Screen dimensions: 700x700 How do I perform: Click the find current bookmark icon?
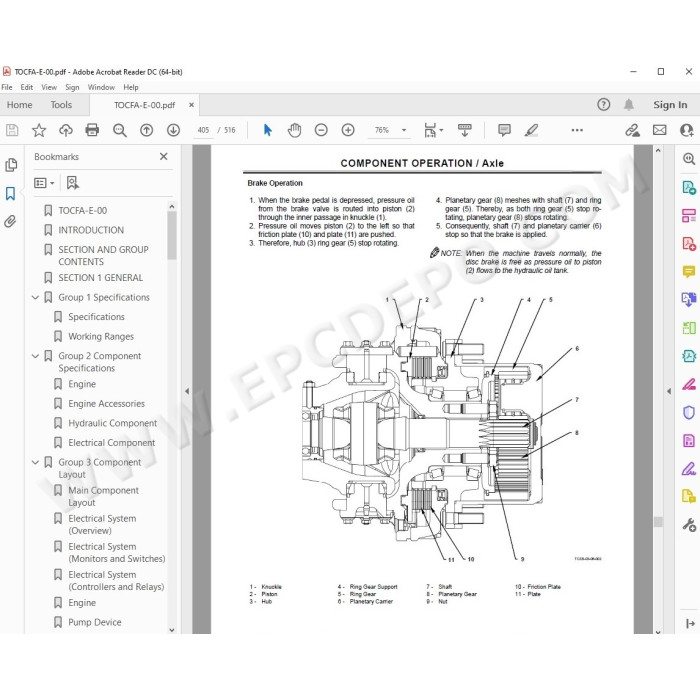73,183
